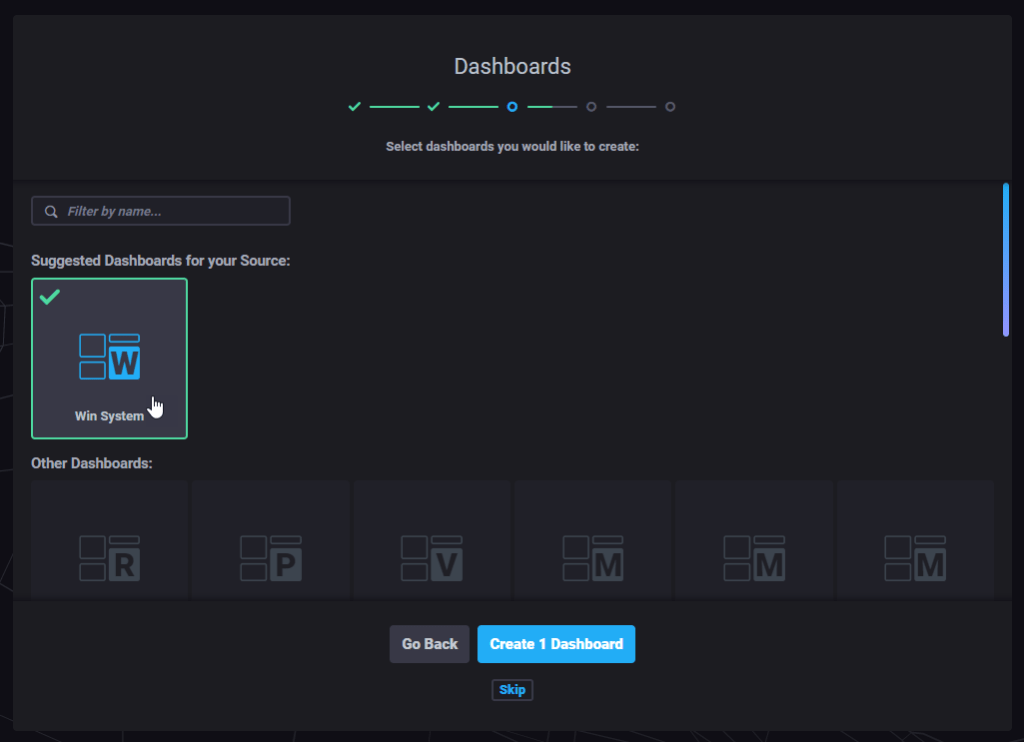This screenshot has height=742, width=1024.
Task: Select the middle M dashboard card
Action: tap(754, 558)
